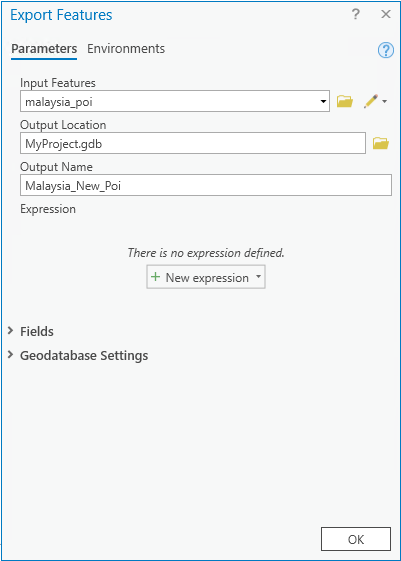Image resolution: width=401 pixels, height=561 pixels.
Task: Click the MyProject.gdb Output Location field
Action: click(193, 143)
